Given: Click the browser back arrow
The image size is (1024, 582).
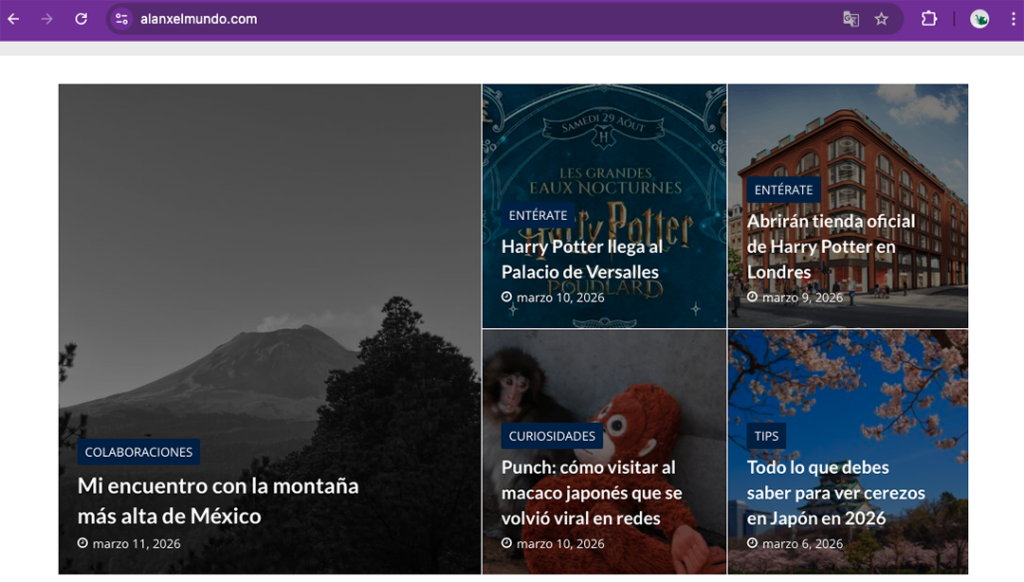Looking at the screenshot, I should tap(14, 19).
